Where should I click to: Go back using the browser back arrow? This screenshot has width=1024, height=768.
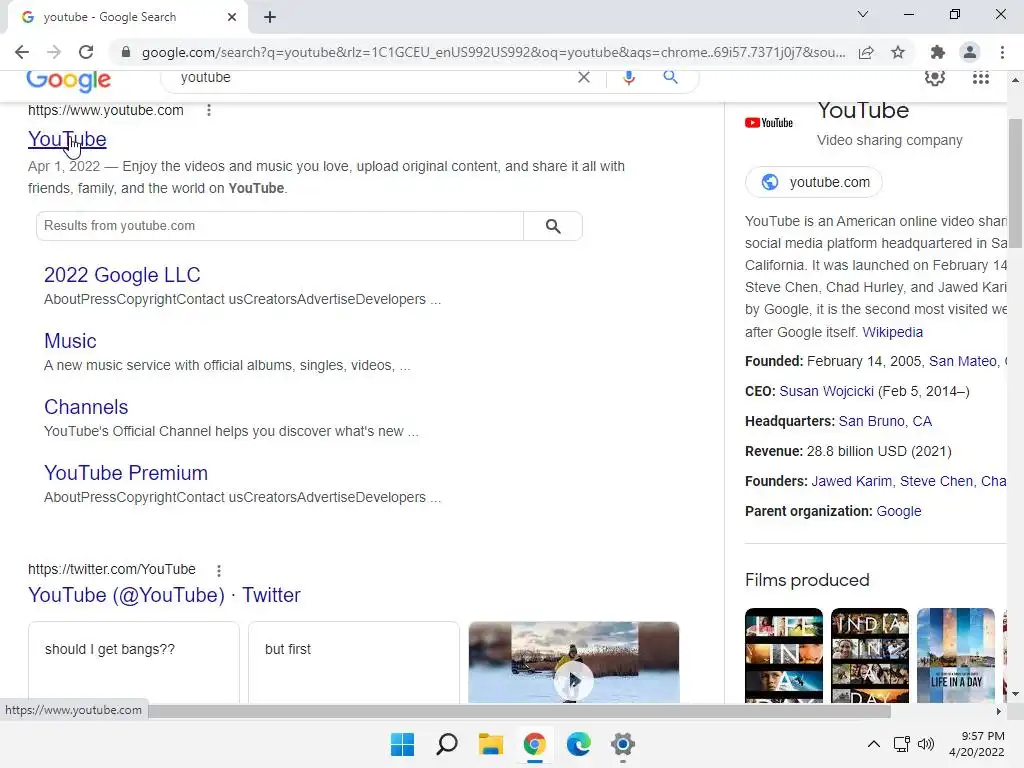(x=22, y=52)
